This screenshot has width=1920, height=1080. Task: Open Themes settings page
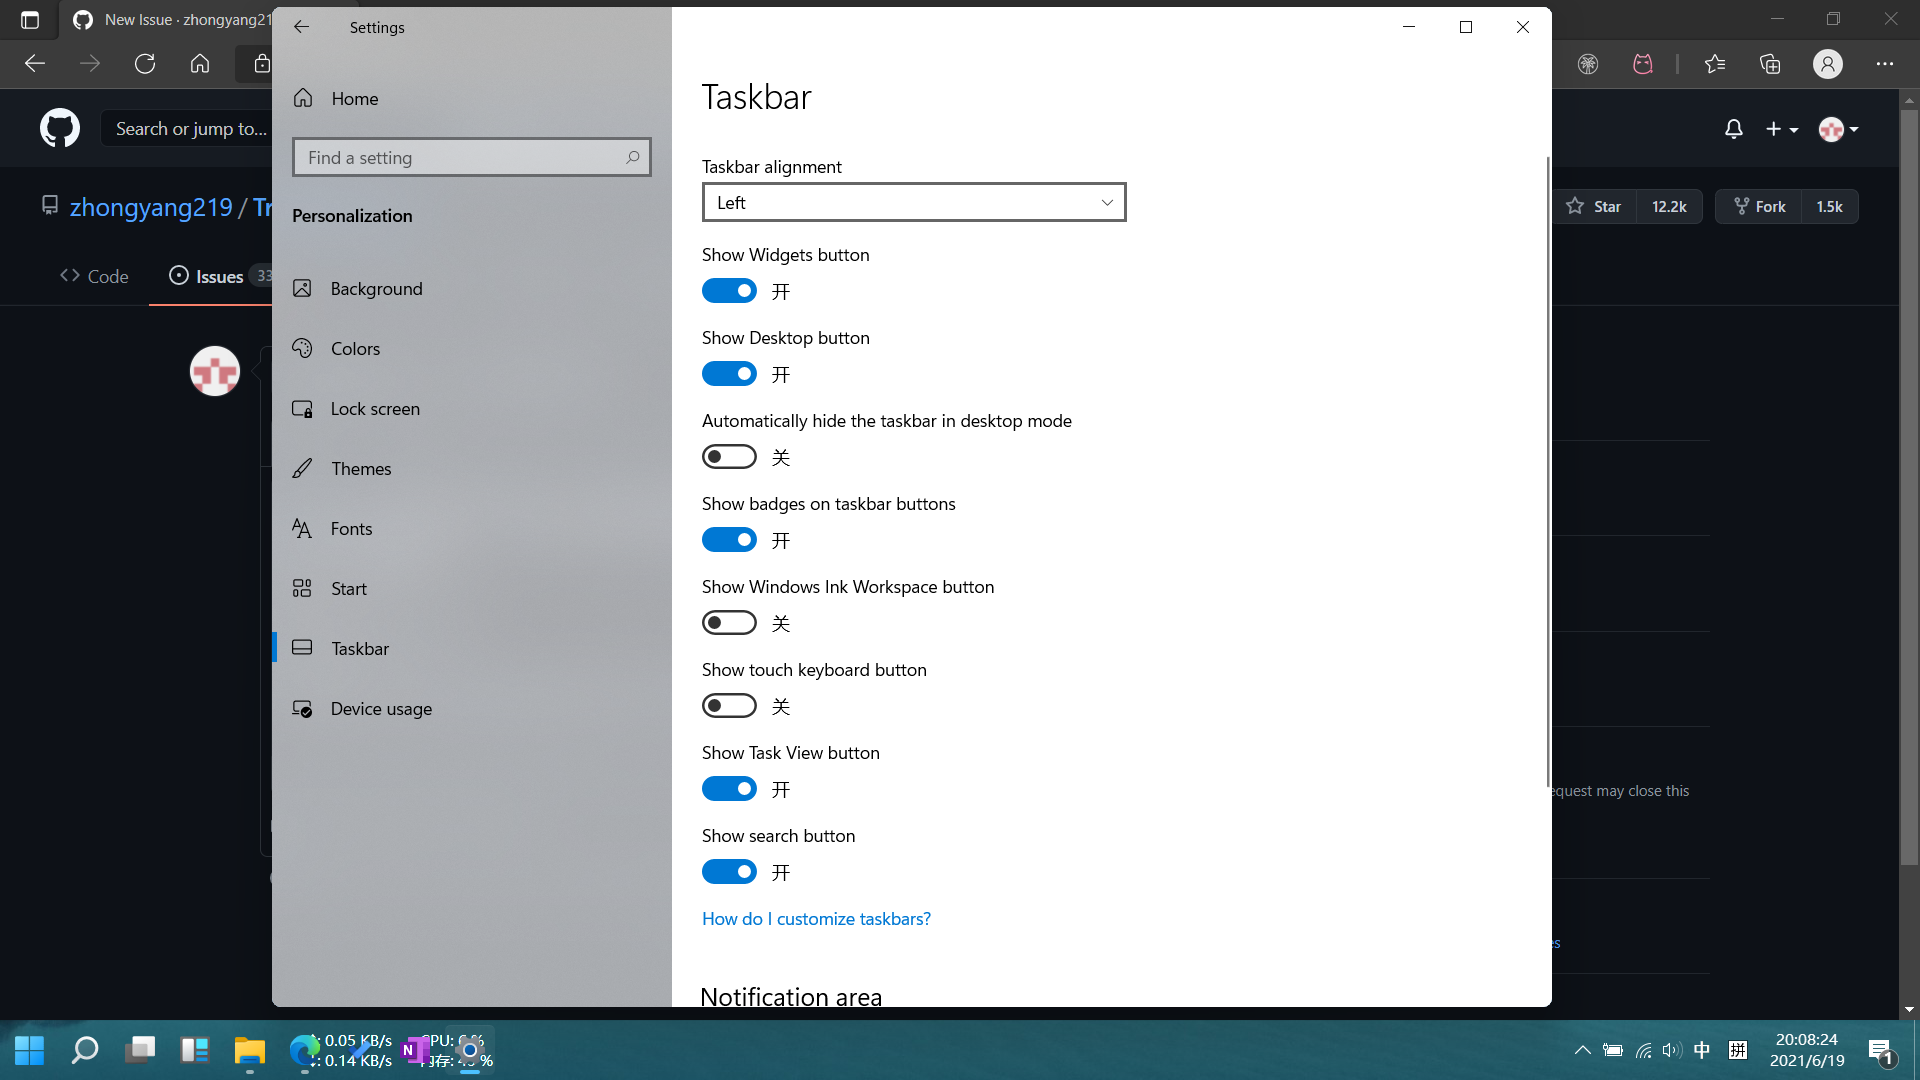471,468
